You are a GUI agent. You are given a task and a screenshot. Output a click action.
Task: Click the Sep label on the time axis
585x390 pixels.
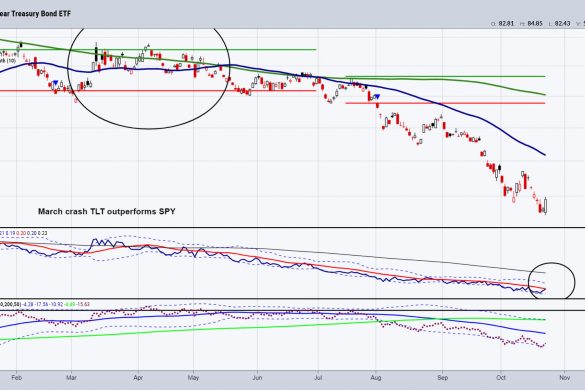[x=442, y=378]
